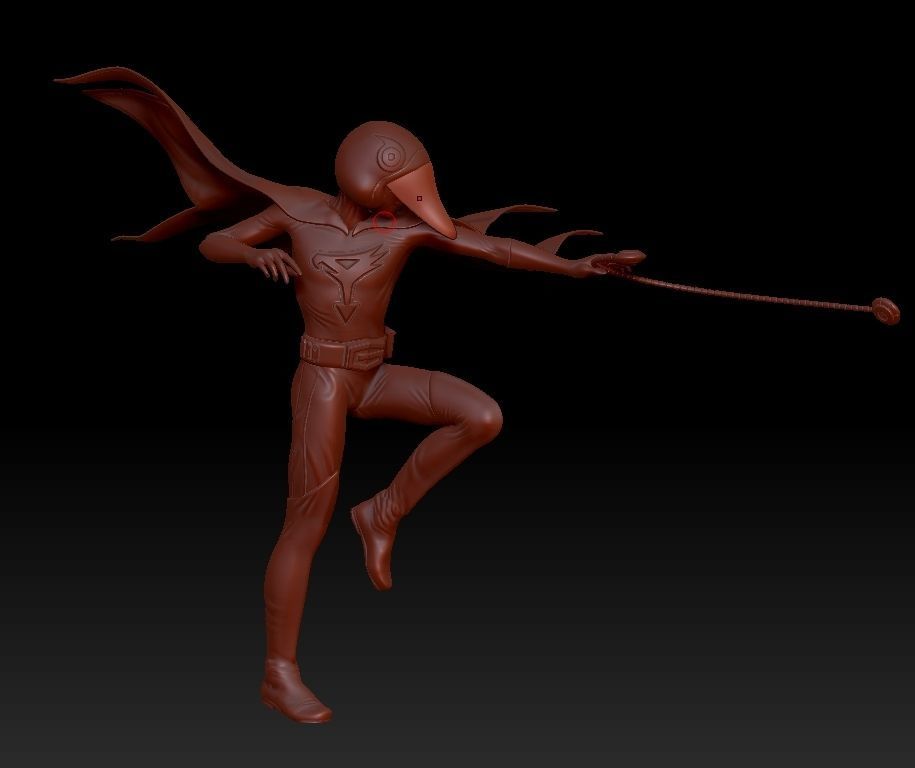This screenshot has width=915, height=768.
Task: Click the clawed hand resting on the hip
Action: [275, 264]
